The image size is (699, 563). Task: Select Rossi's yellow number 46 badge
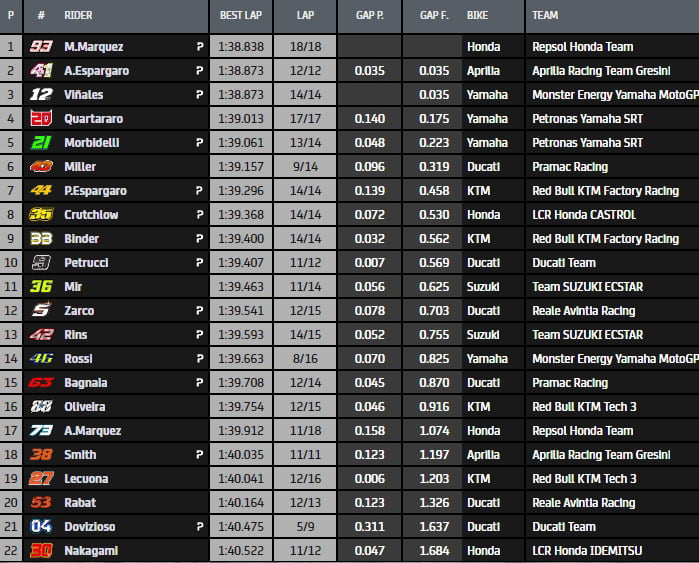pos(41,358)
